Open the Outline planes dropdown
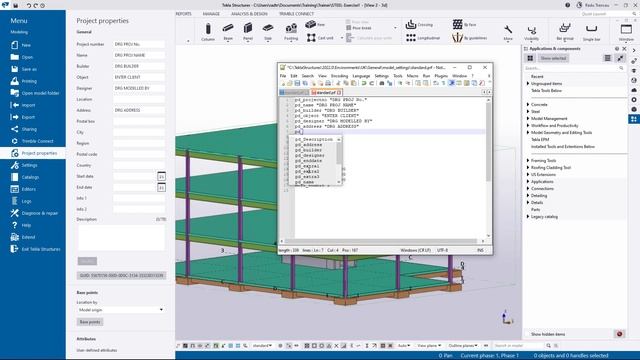 pos(462,346)
